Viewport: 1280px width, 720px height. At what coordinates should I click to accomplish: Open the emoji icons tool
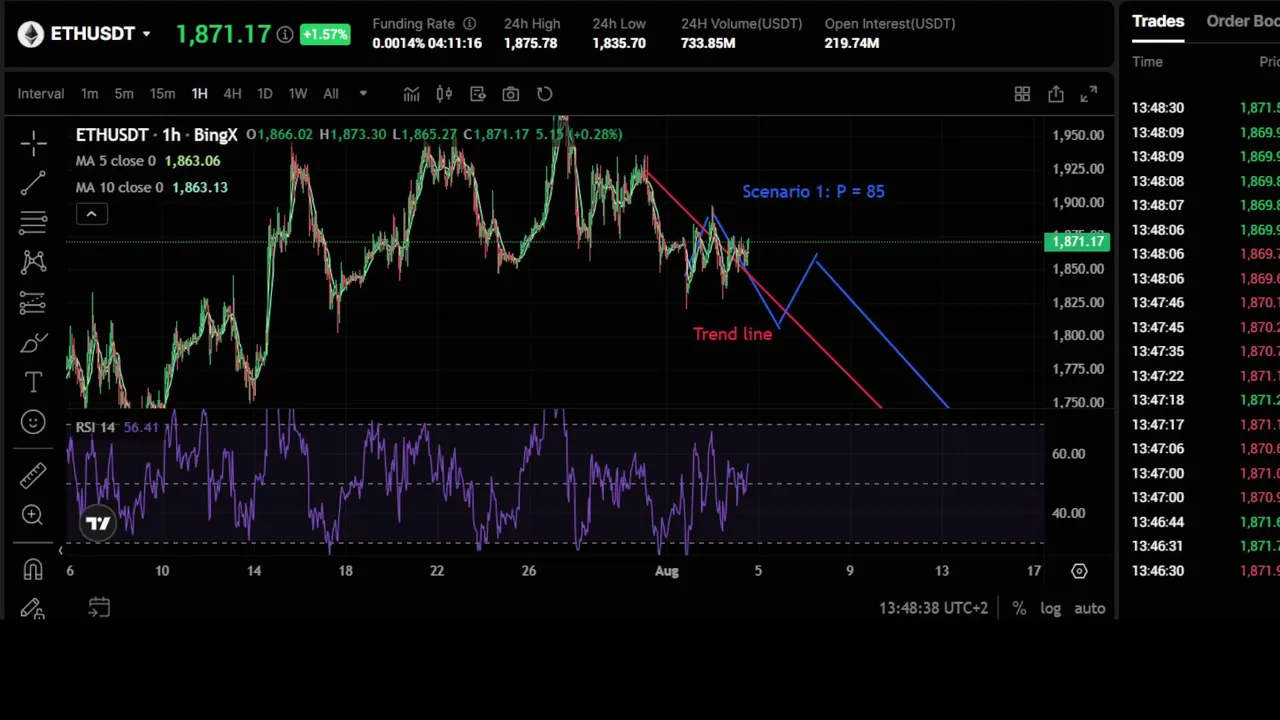tap(33, 422)
